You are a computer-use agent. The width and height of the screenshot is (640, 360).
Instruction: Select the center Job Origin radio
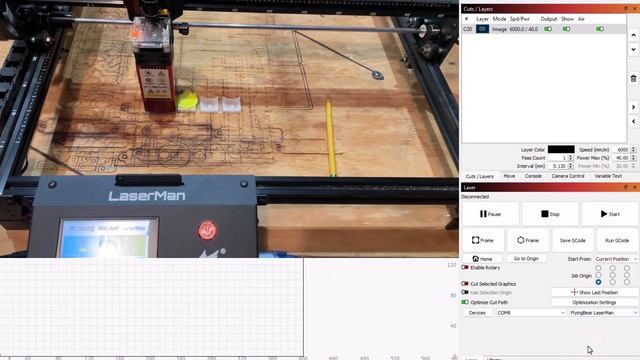[x=613, y=275]
